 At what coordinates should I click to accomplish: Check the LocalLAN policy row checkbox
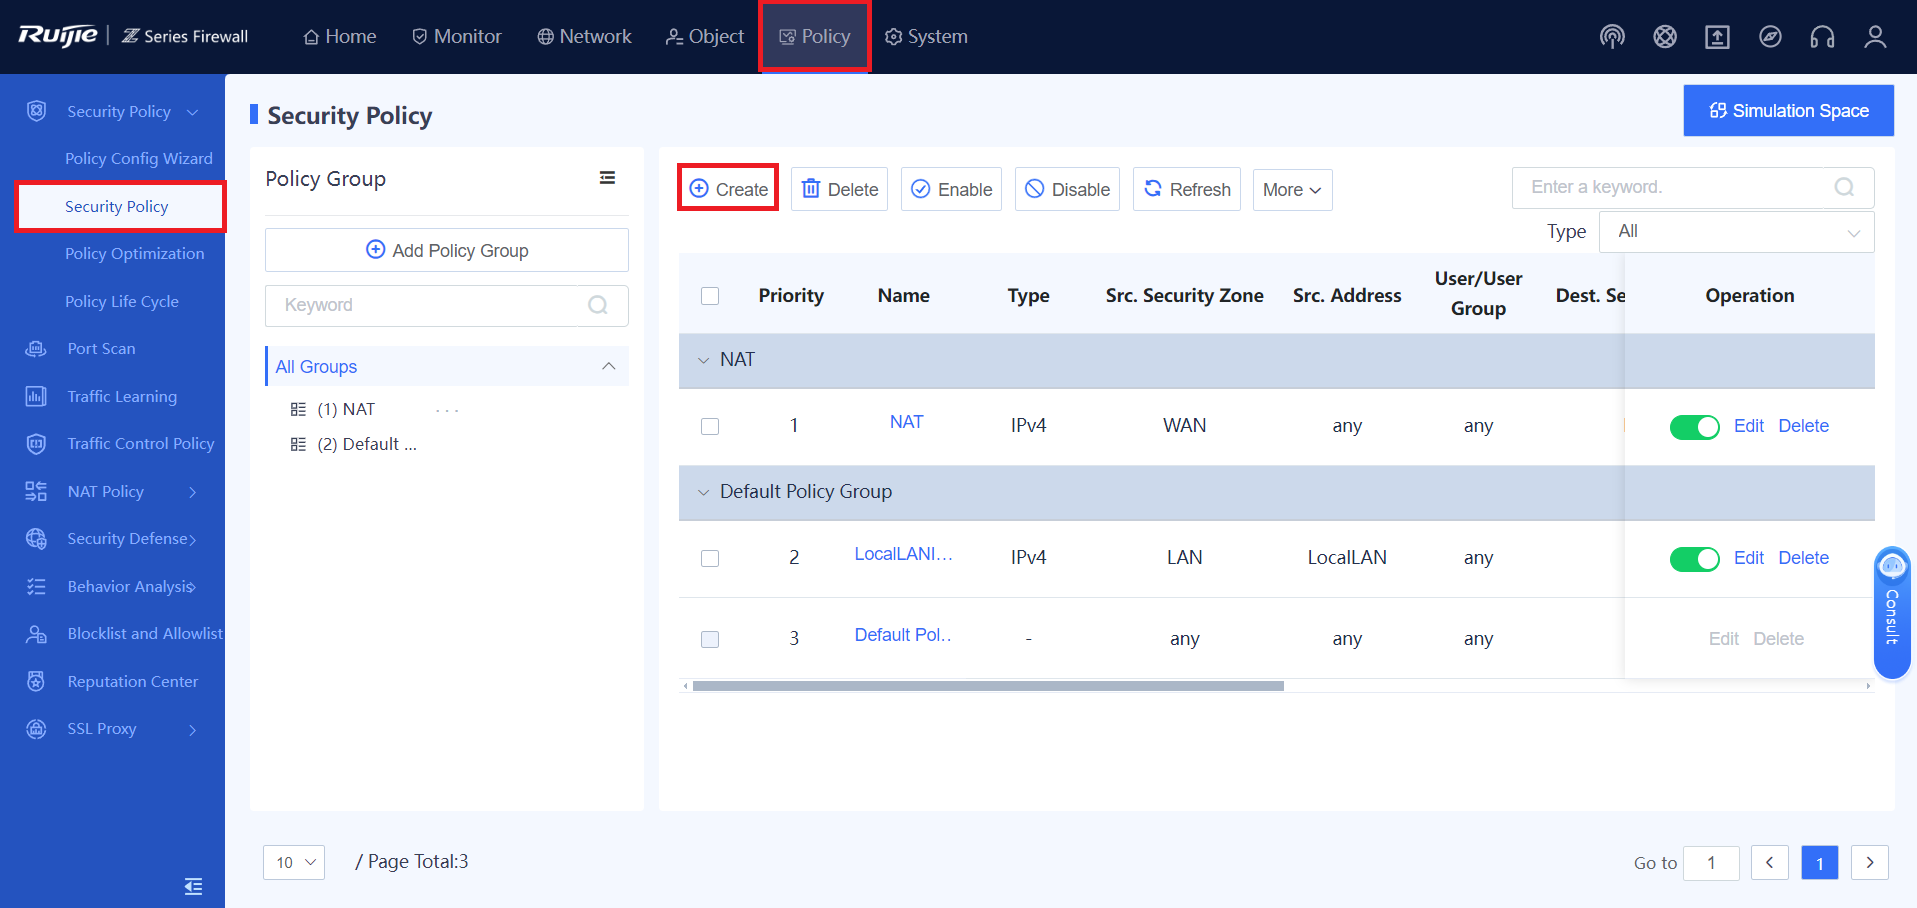click(x=710, y=558)
